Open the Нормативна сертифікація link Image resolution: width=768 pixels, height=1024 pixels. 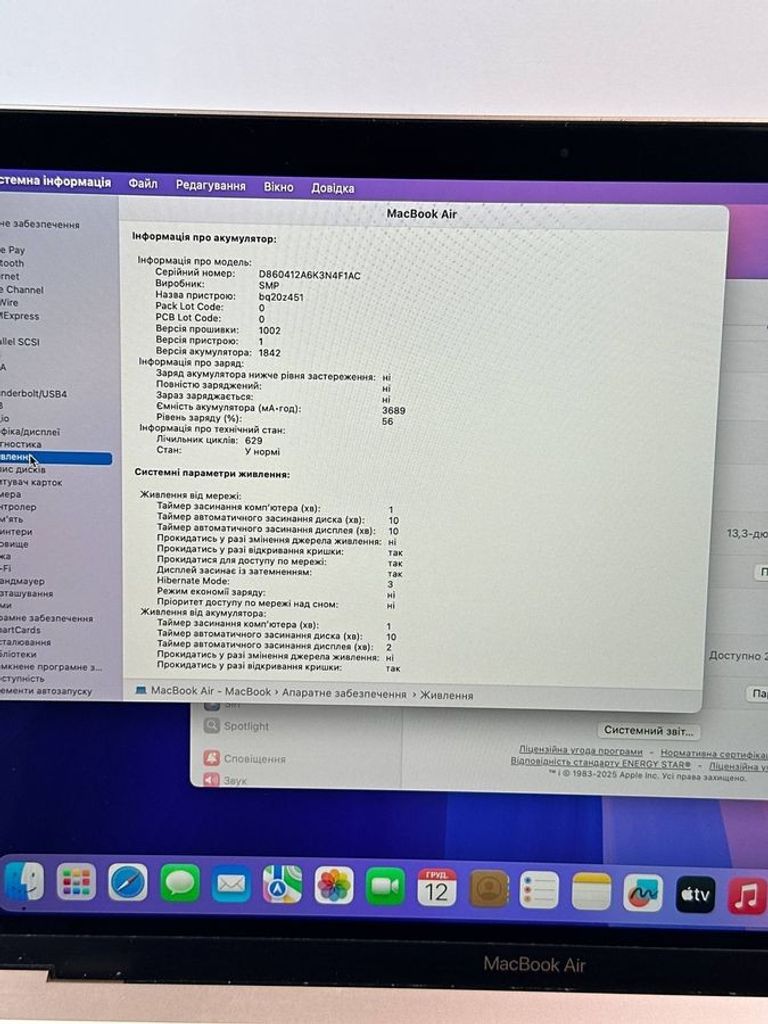pyautogui.click(x=714, y=754)
